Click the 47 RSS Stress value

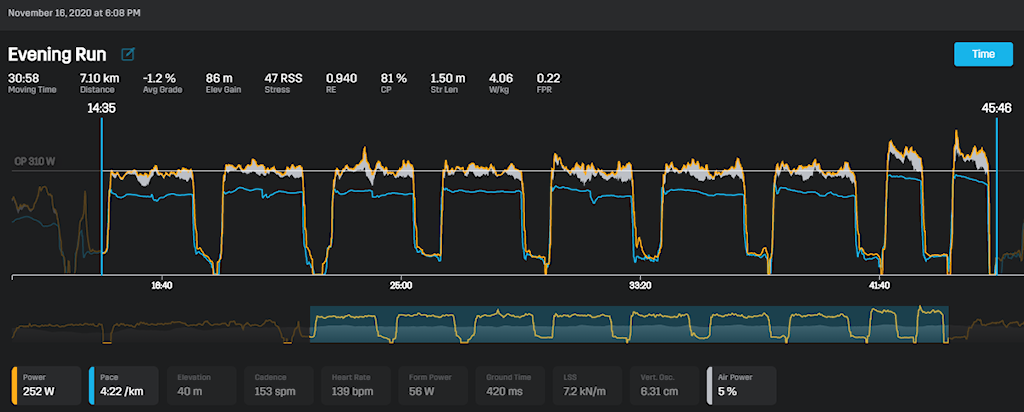click(x=283, y=78)
